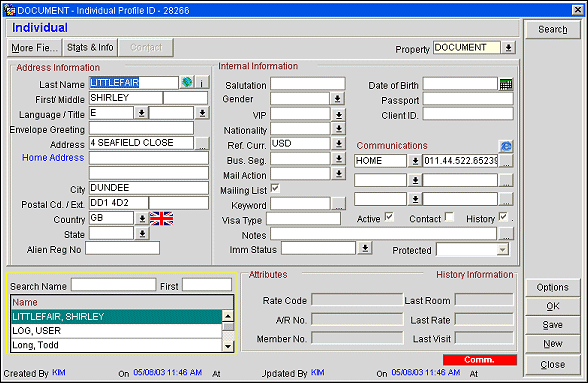Click the Communications web browser icon
The image size is (588, 383).
(506, 146)
